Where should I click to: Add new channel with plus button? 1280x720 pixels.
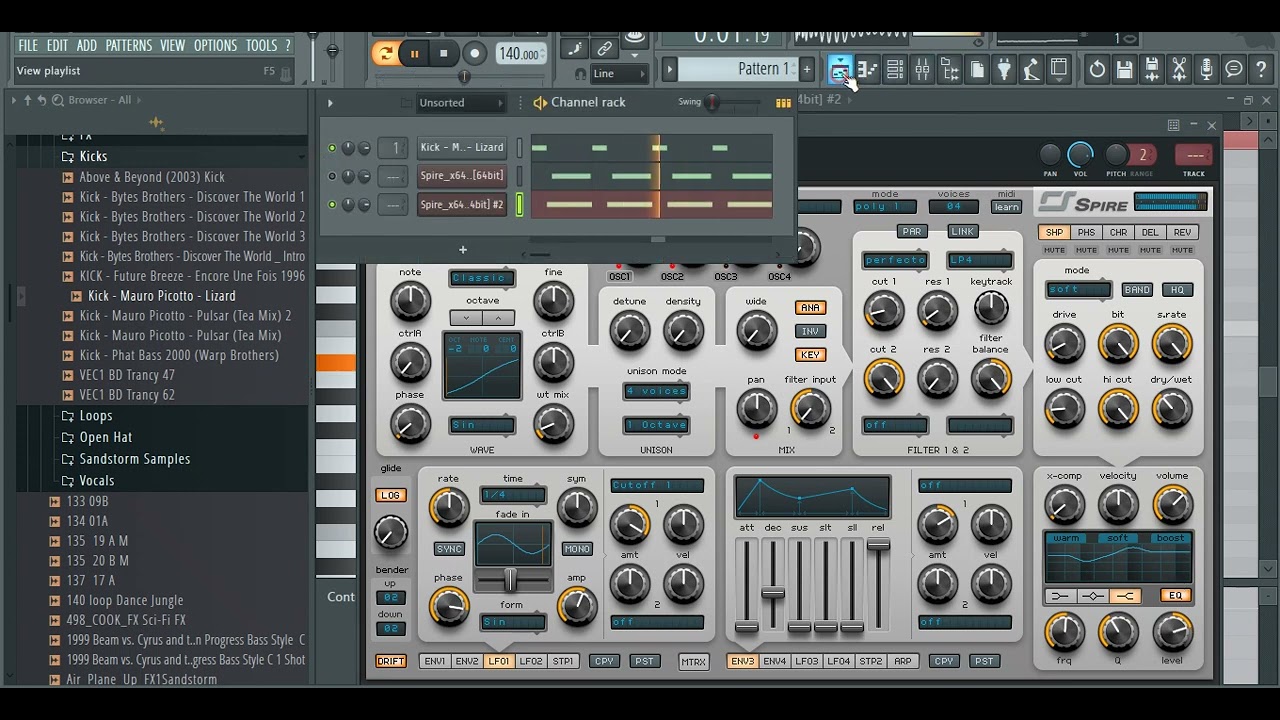pyautogui.click(x=463, y=250)
